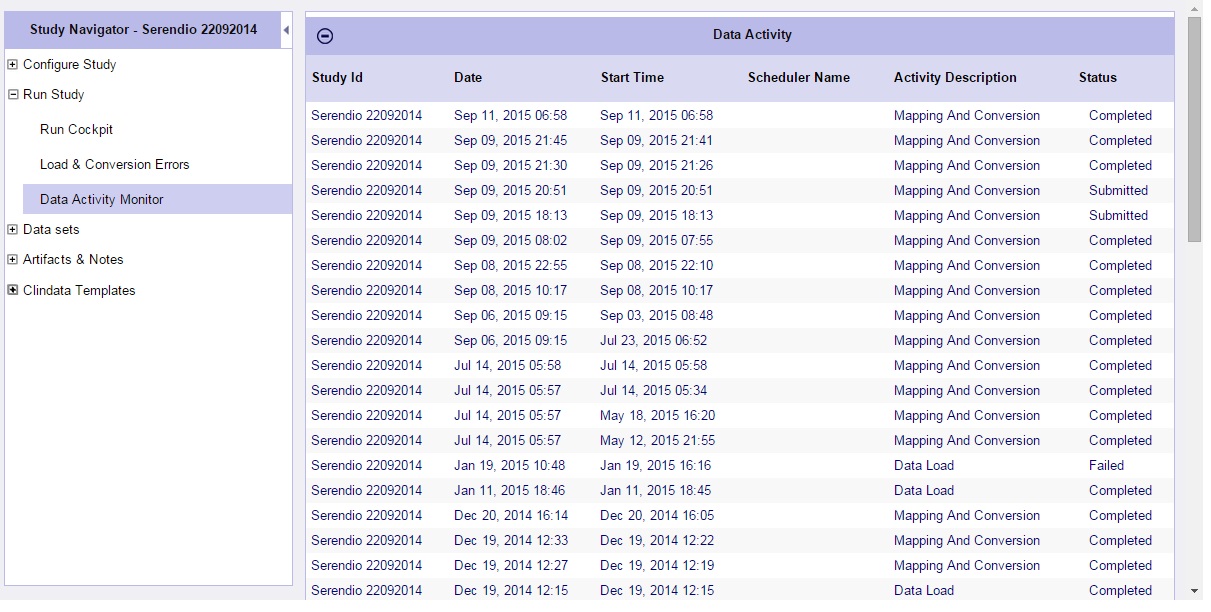
Task: Click the Activity Description column header
Action: coord(955,78)
